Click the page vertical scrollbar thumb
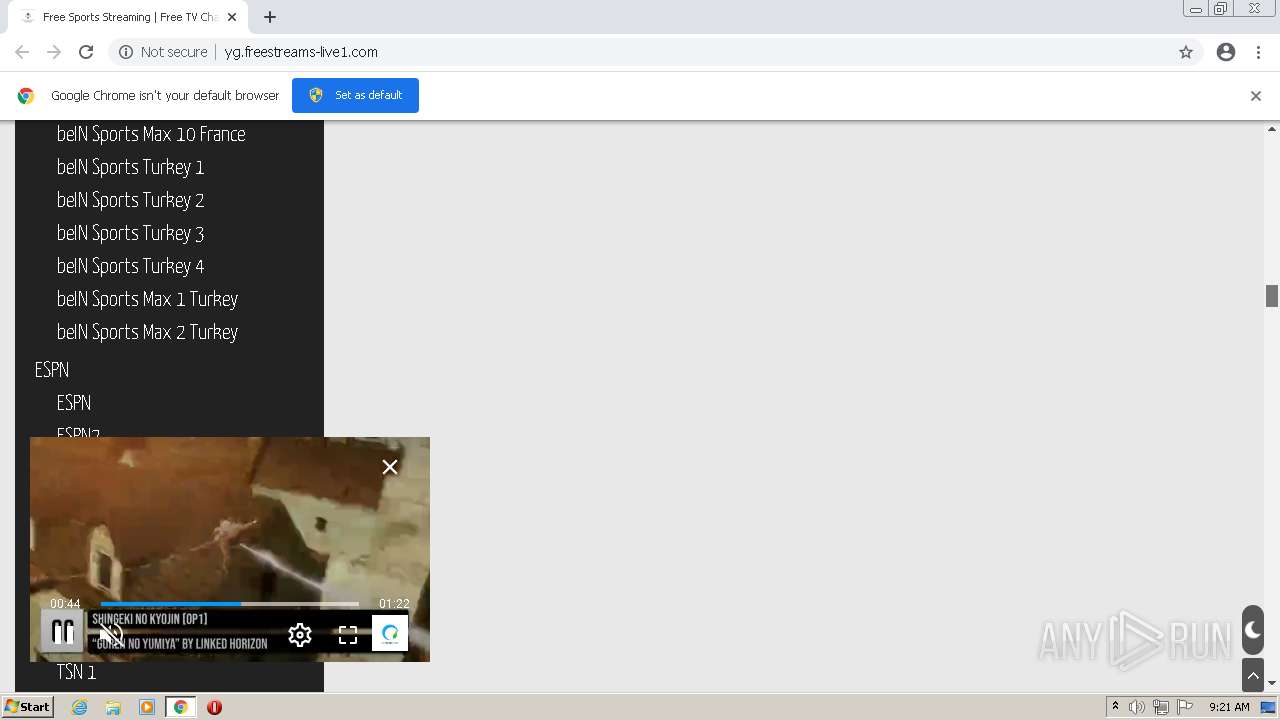 pyautogui.click(x=1272, y=296)
